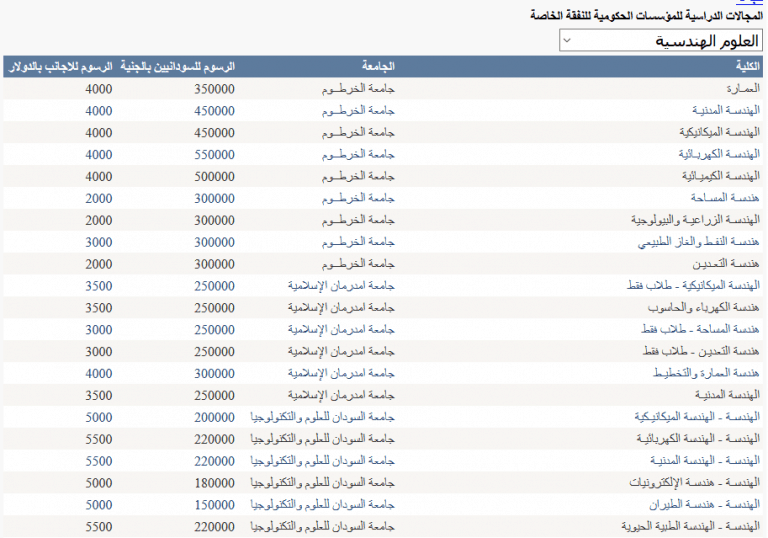
Task: Select the الهندسة - هندسة الطيران cell
Action: click(704, 505)
